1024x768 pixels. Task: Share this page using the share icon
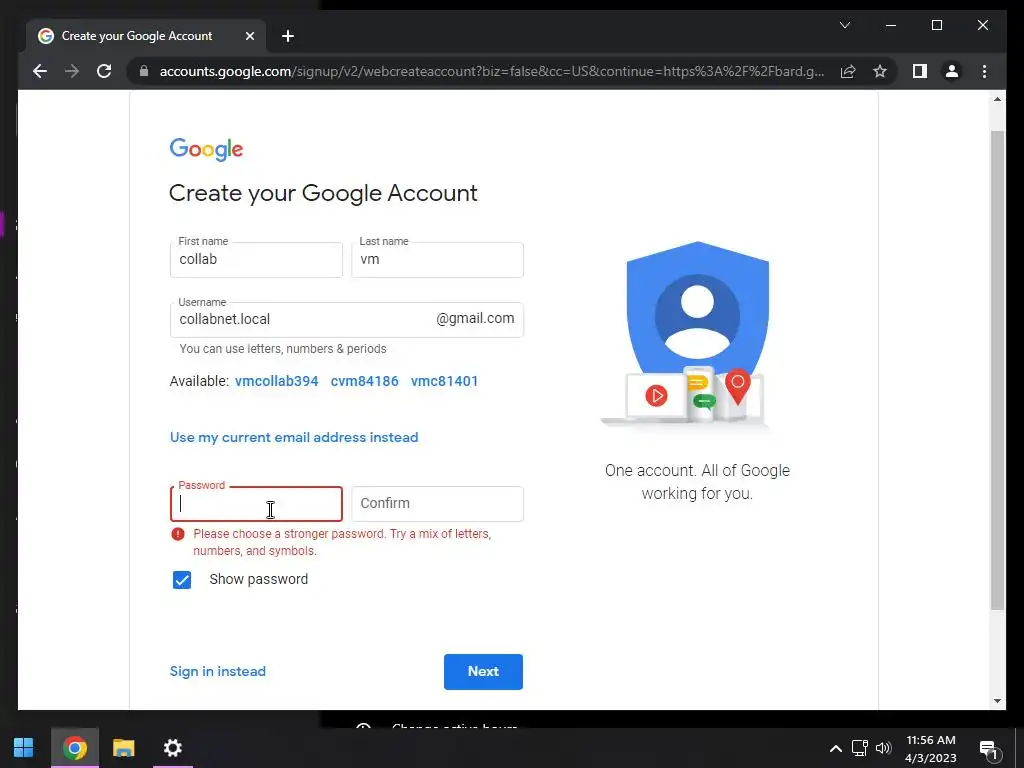pos(848,71)
